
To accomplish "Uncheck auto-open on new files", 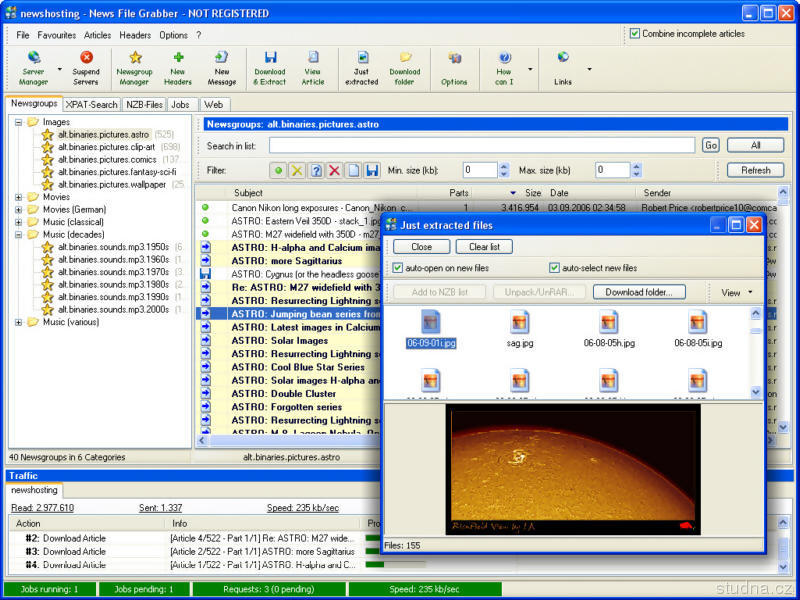I will (x=398, y=268).
